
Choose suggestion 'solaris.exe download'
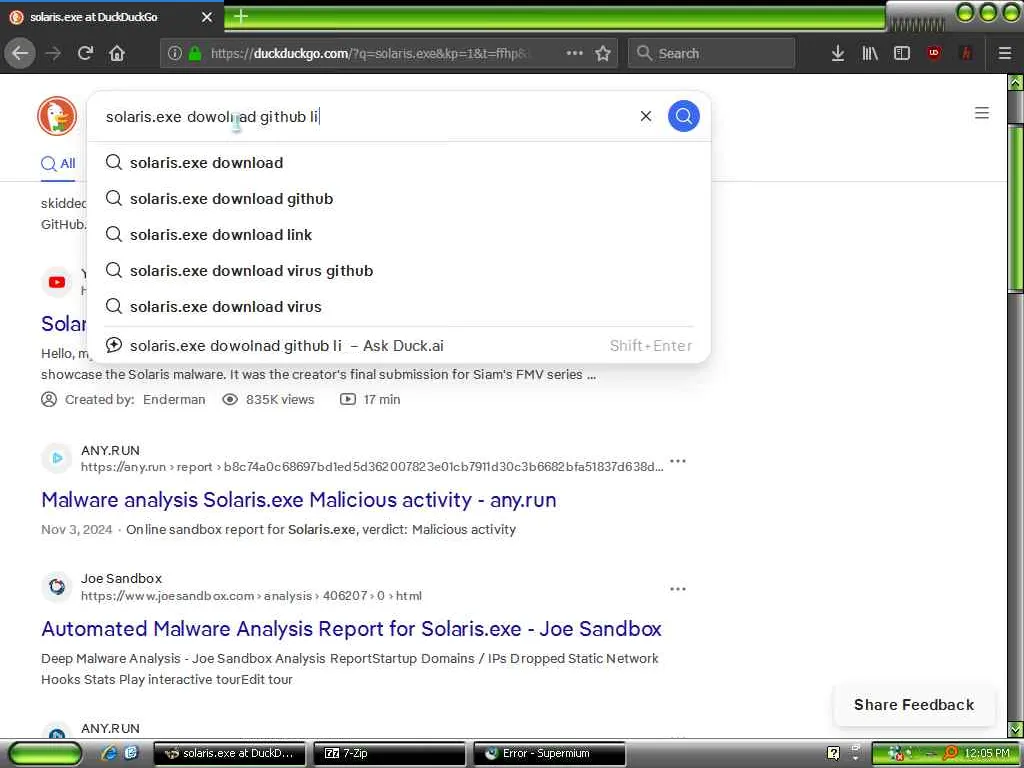pyautogui.click(x=398, y=163)
